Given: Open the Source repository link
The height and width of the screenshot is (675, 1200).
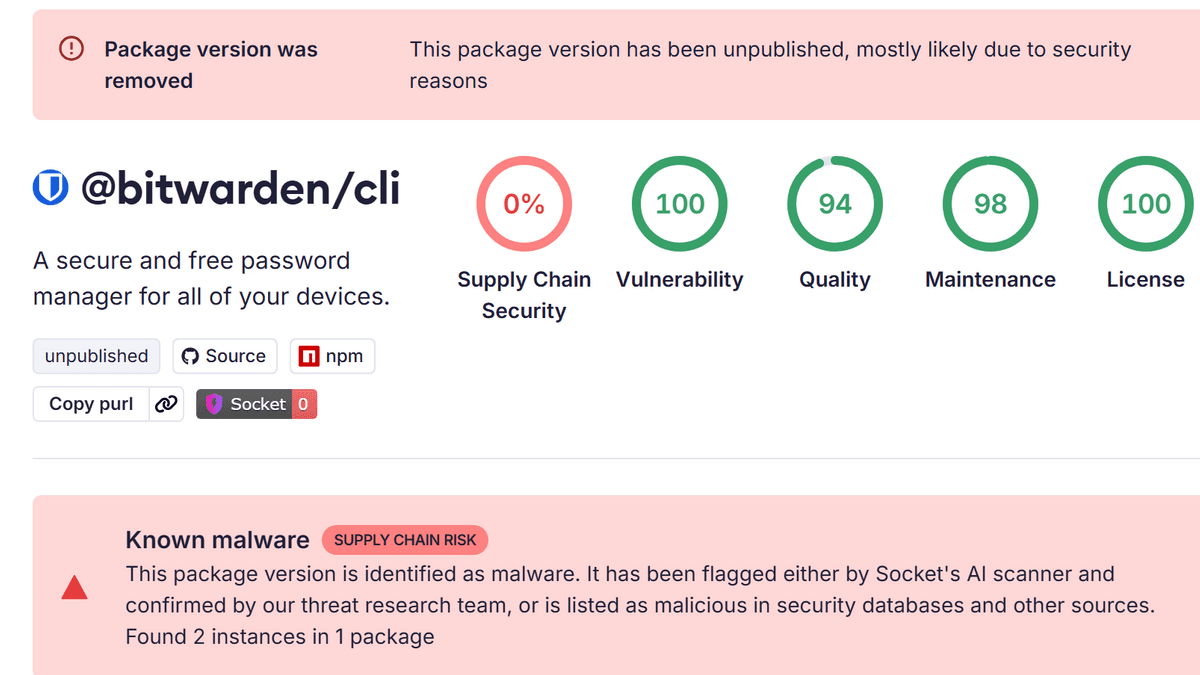Looking at the screenshot, I should (x=224, y=356).
